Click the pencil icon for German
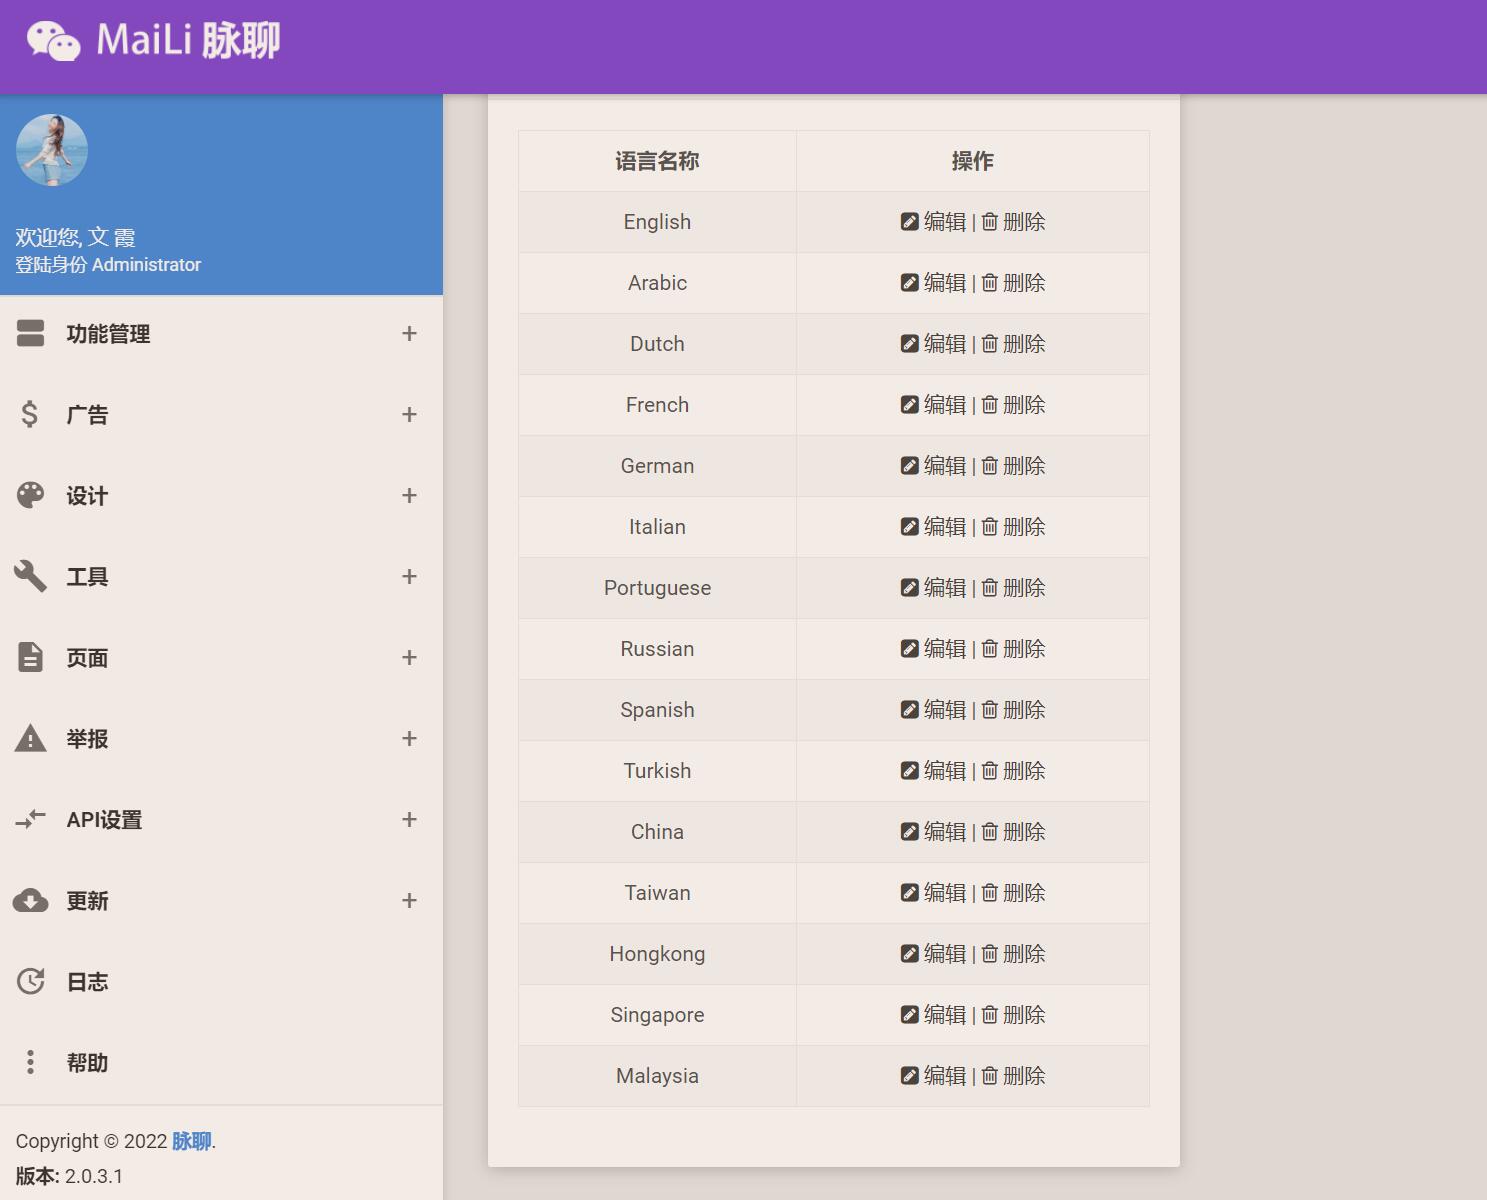Image resolution: width=1487 pixels, height=1200 pixels. pos(909,466)
